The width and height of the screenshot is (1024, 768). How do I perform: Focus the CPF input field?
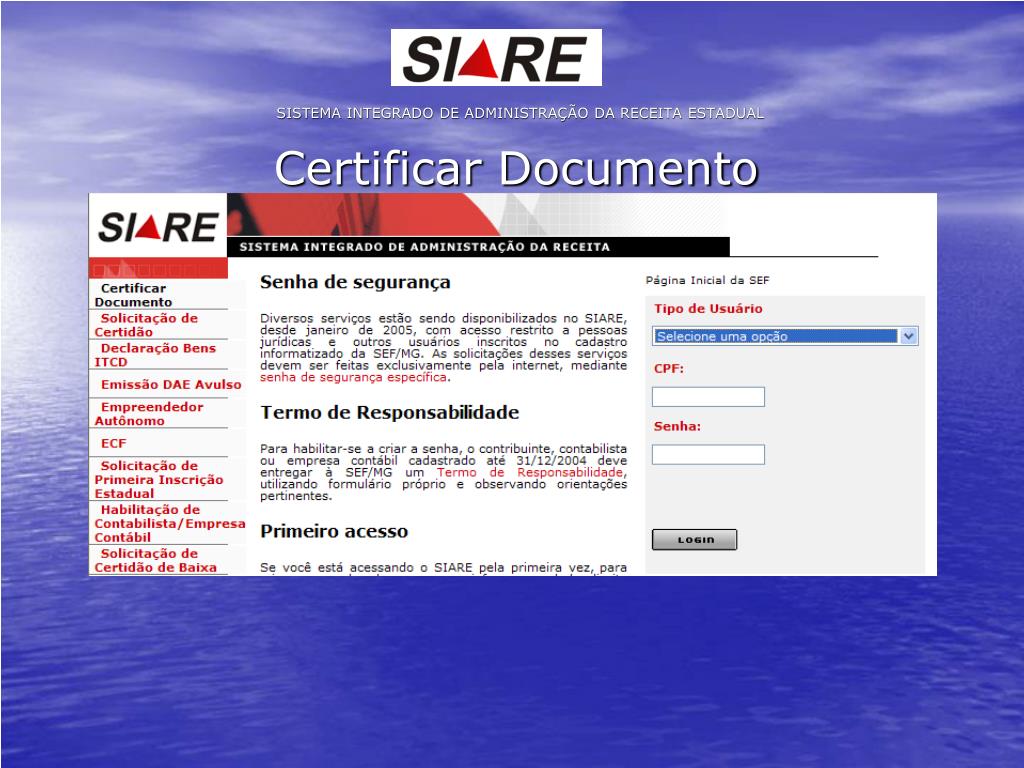pyautogui.click(x=708, y=396)
